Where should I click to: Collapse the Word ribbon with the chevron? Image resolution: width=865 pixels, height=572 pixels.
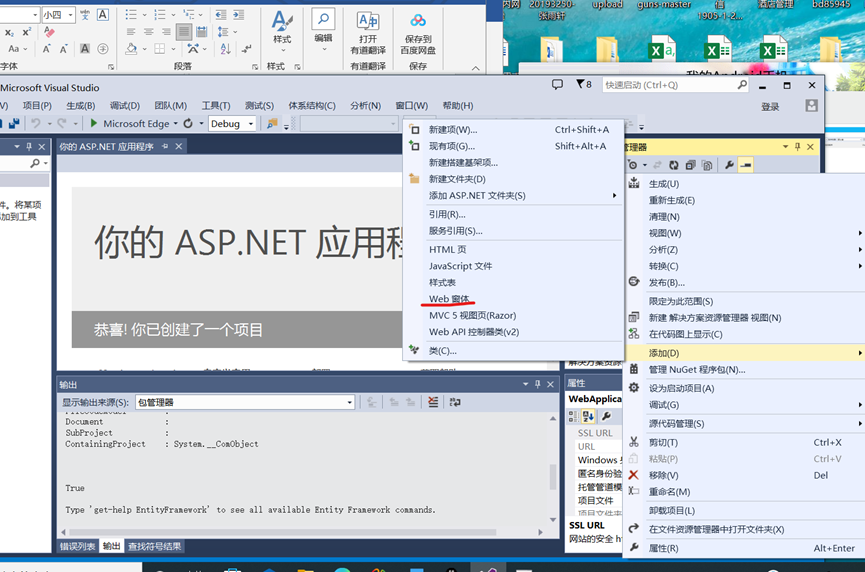click(476, 68)
